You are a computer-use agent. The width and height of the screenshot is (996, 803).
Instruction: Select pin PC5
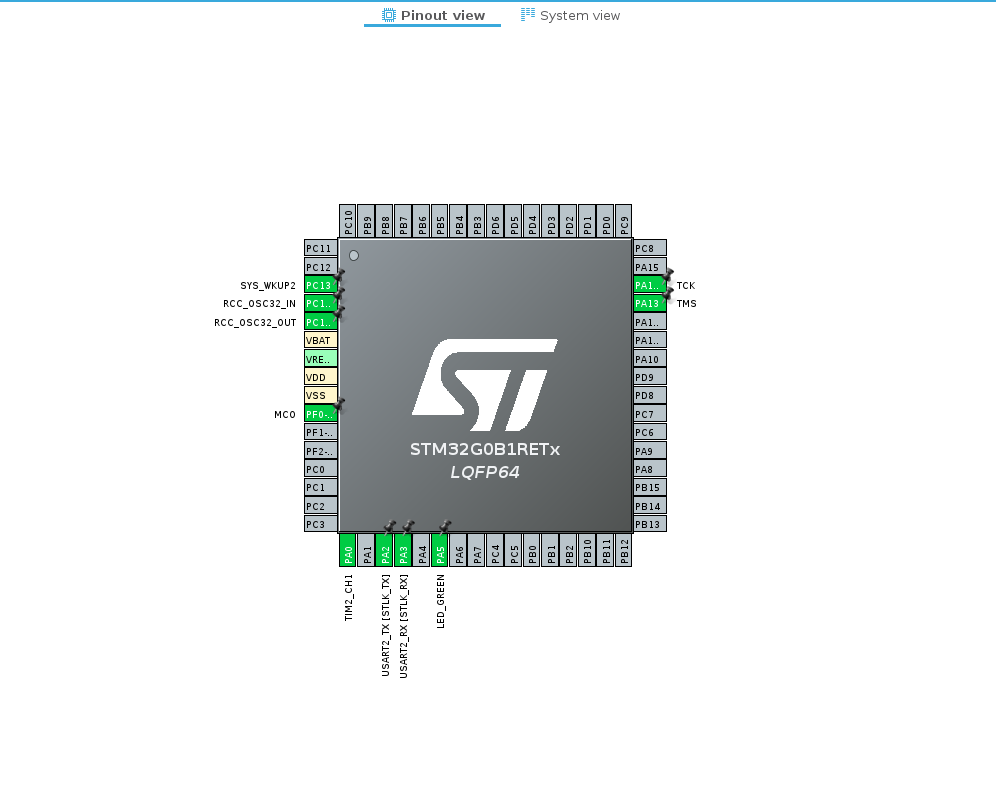(513, 550)
